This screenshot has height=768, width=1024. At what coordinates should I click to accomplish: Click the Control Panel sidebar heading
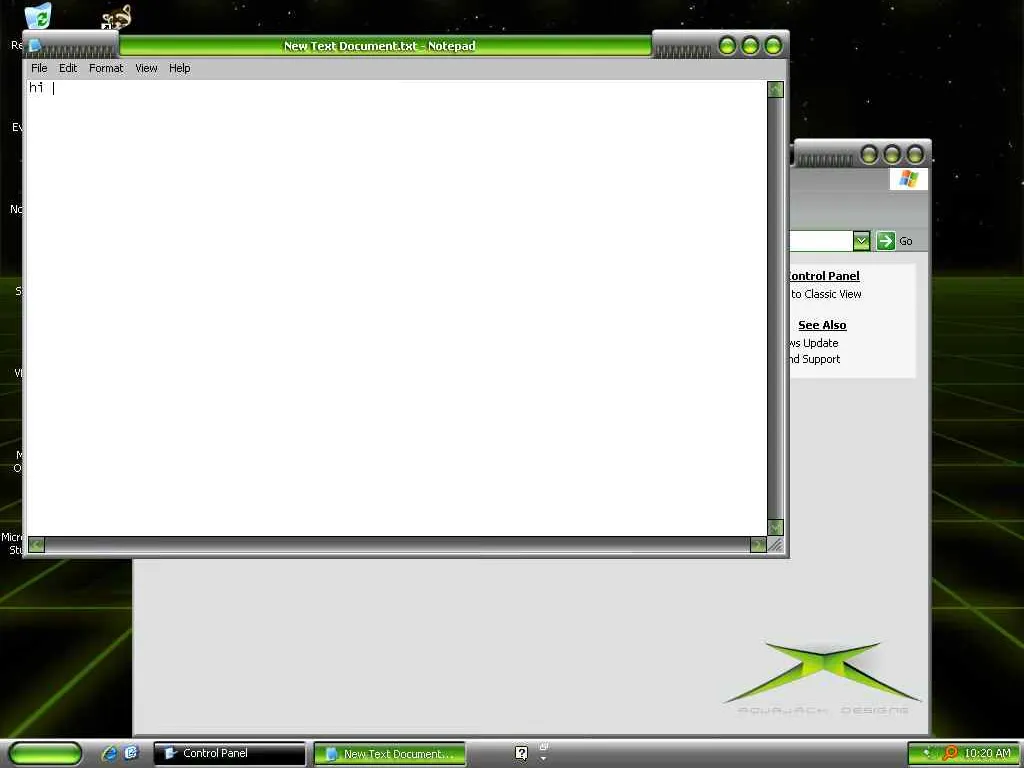(x=825, y=276)
